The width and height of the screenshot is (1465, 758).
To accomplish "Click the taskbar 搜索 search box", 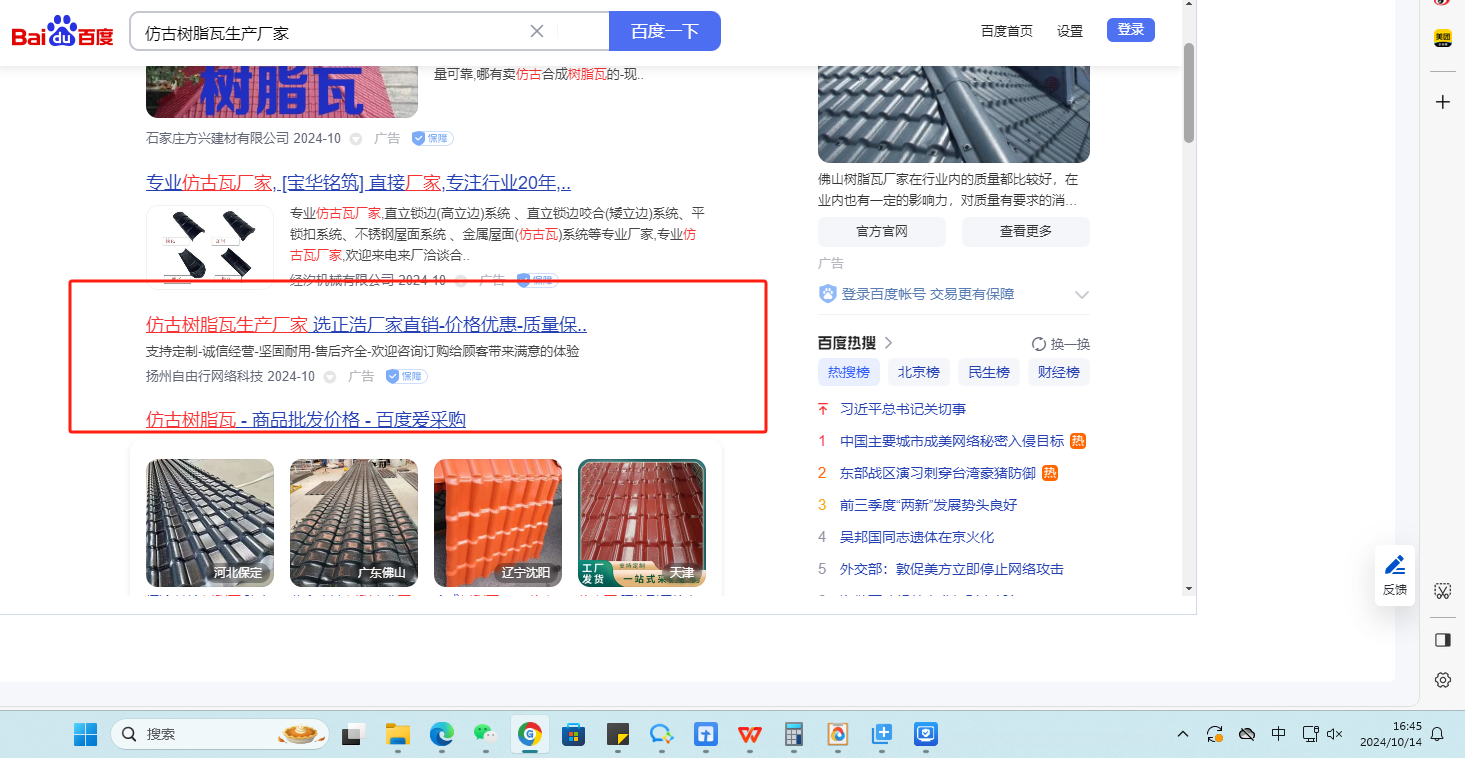I will tap(220, 734).
